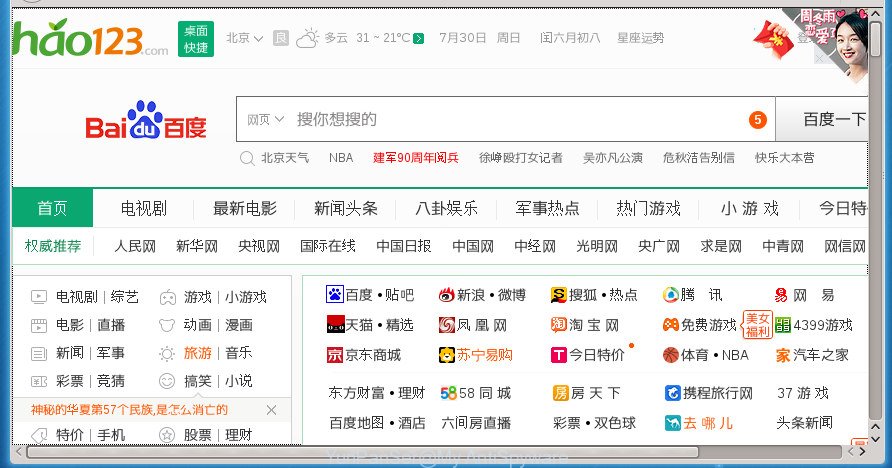Click the news icon beside 新闻 | 军事

pos(39,354)
